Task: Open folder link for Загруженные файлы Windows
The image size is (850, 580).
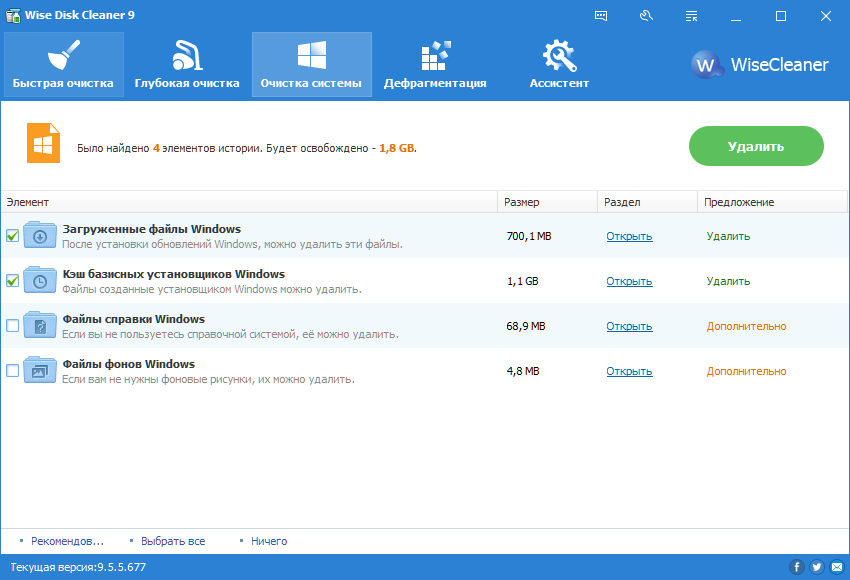Action: pos(629,236)
